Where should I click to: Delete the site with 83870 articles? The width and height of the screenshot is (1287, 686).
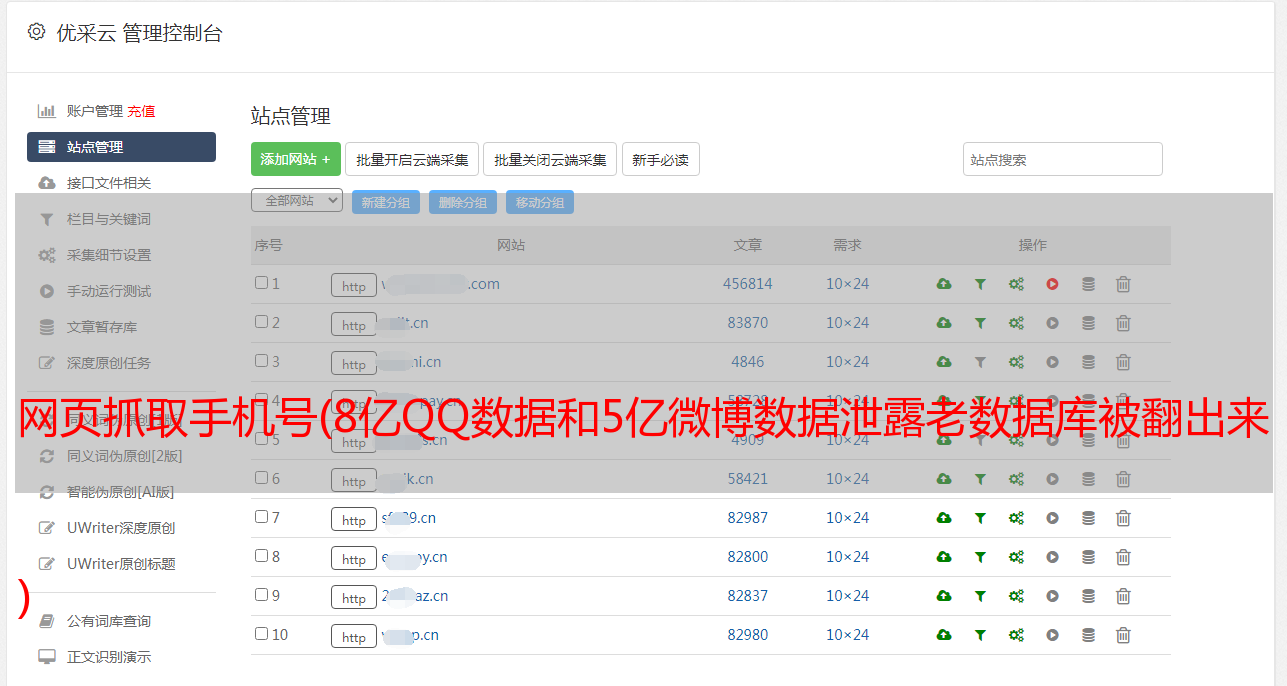[x=1123, y=323]
